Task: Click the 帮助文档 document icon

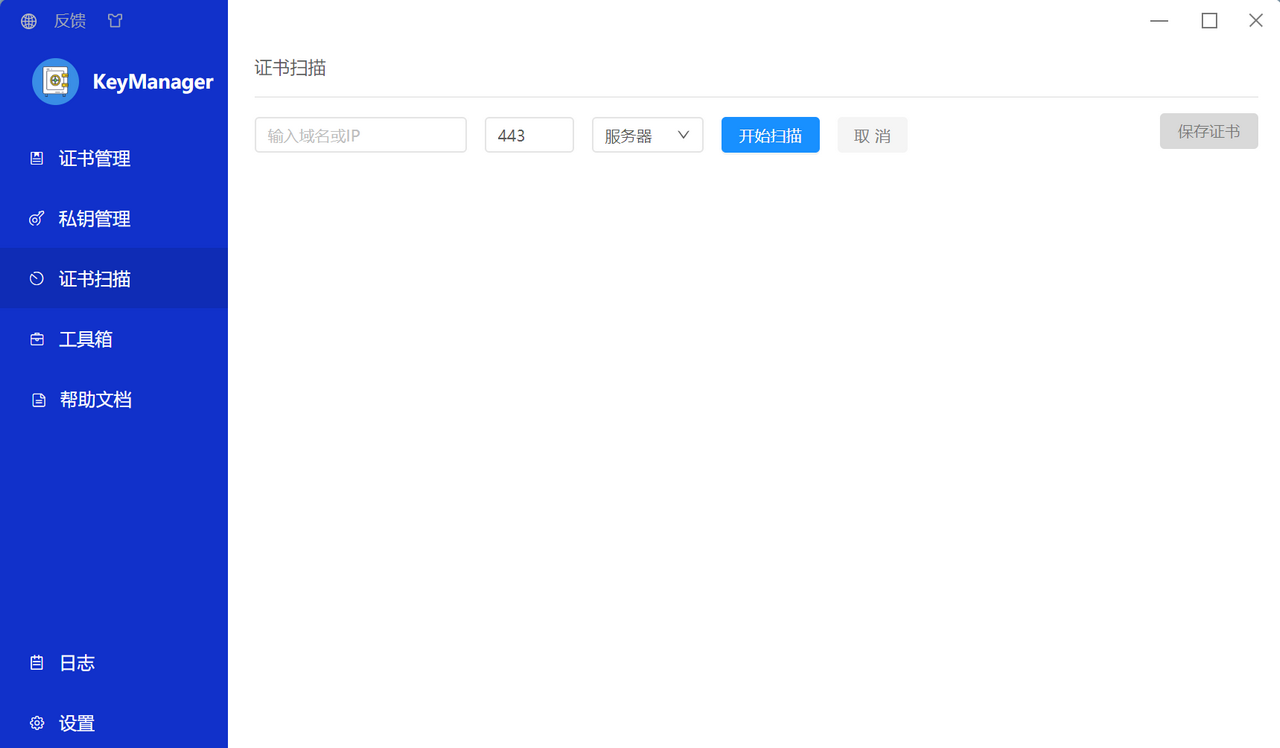Action: tap(38, 400)
